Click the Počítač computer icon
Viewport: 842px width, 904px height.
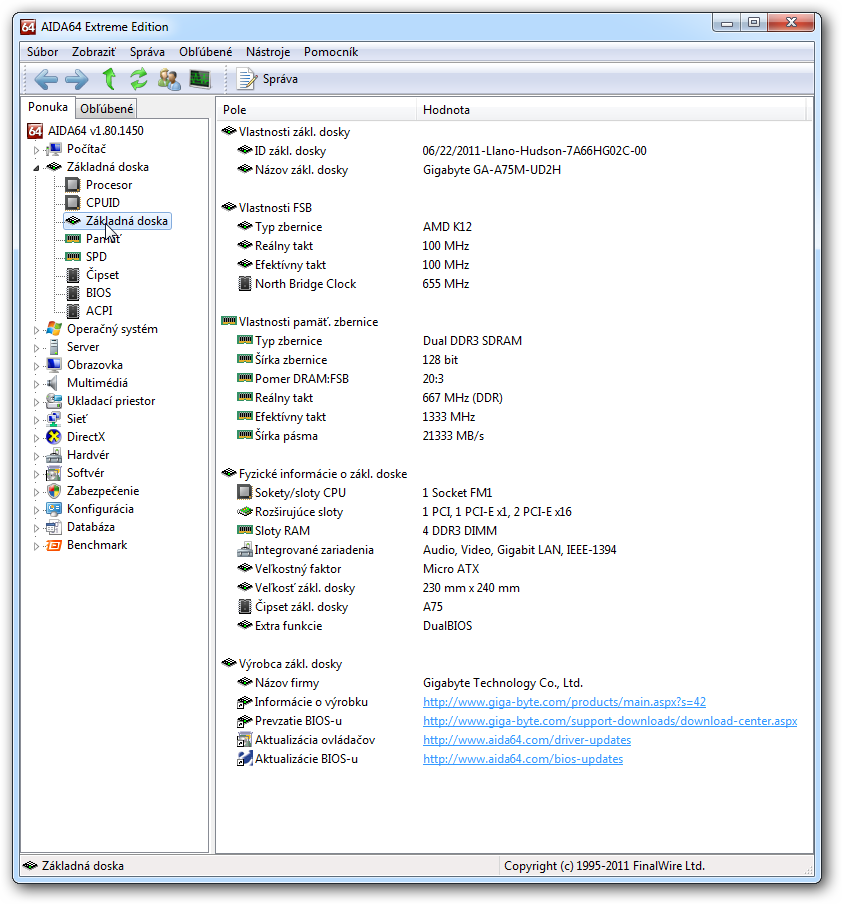[54, 149]
